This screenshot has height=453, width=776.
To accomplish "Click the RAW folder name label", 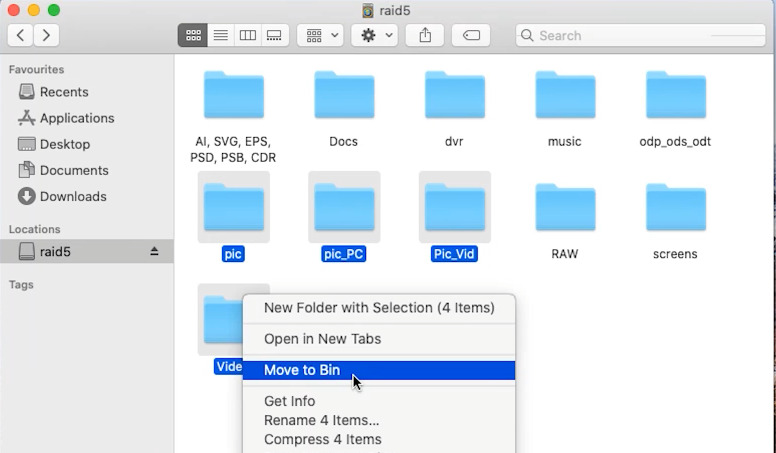I will 565,254.
